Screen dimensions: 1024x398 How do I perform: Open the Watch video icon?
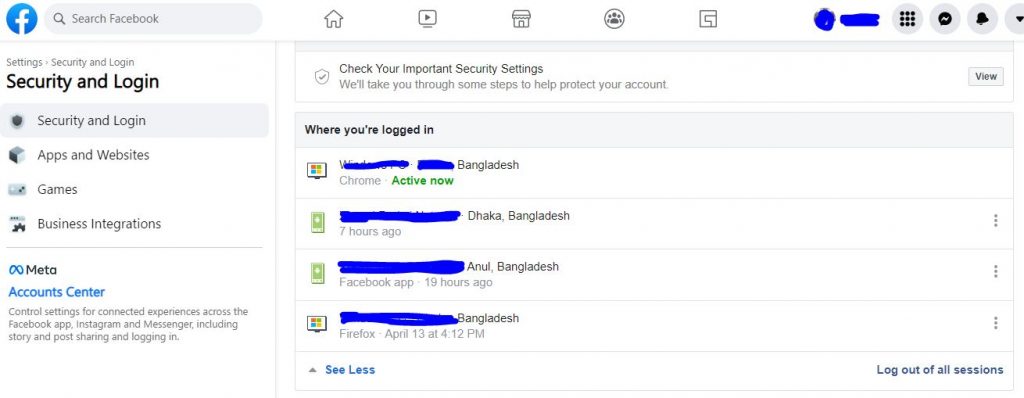[427, 19]
